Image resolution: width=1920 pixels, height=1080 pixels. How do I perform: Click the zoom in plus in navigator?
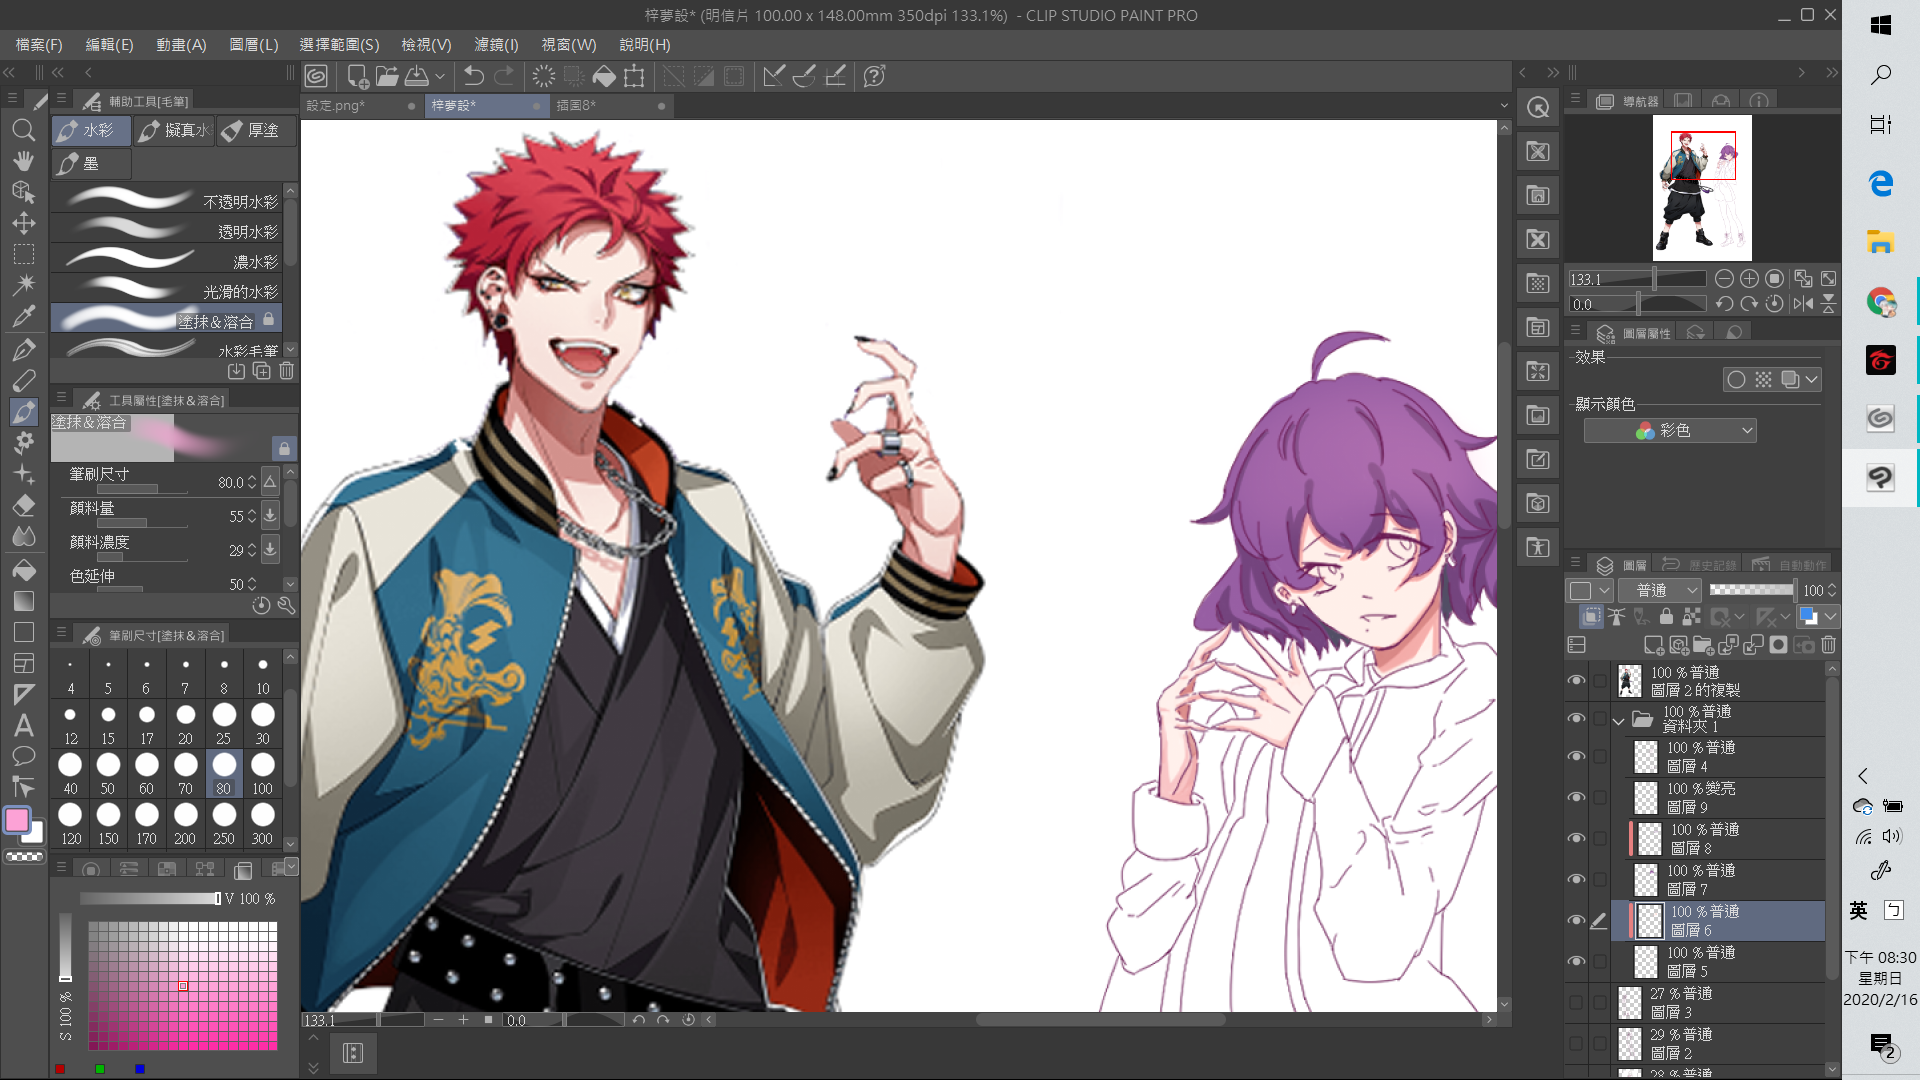click(x=1749, y=279)
